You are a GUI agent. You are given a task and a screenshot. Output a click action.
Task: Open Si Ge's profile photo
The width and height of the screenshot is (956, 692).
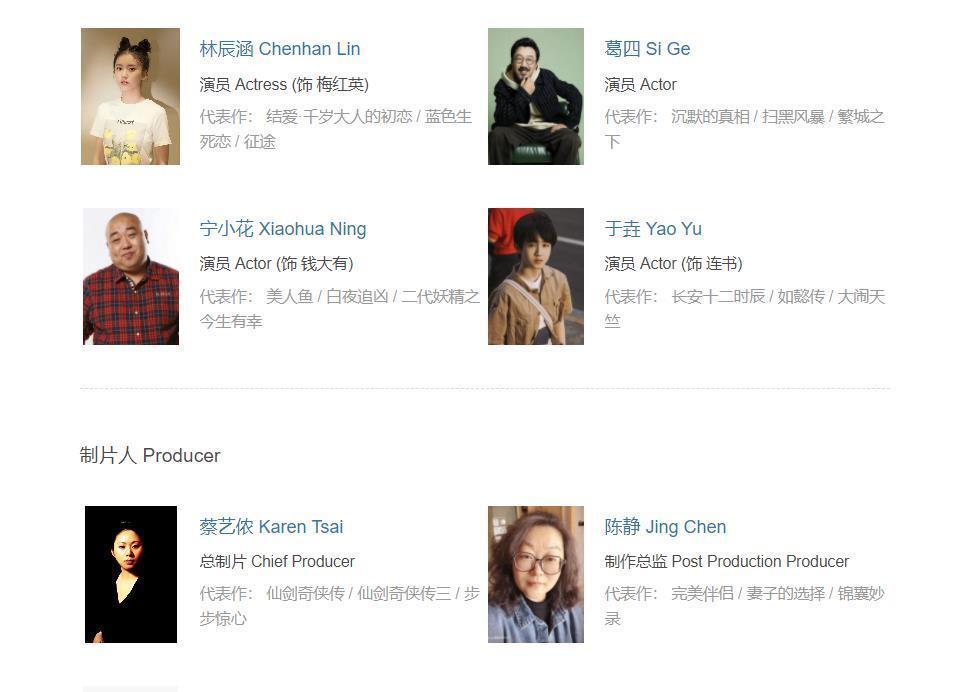tap(536, 96)
